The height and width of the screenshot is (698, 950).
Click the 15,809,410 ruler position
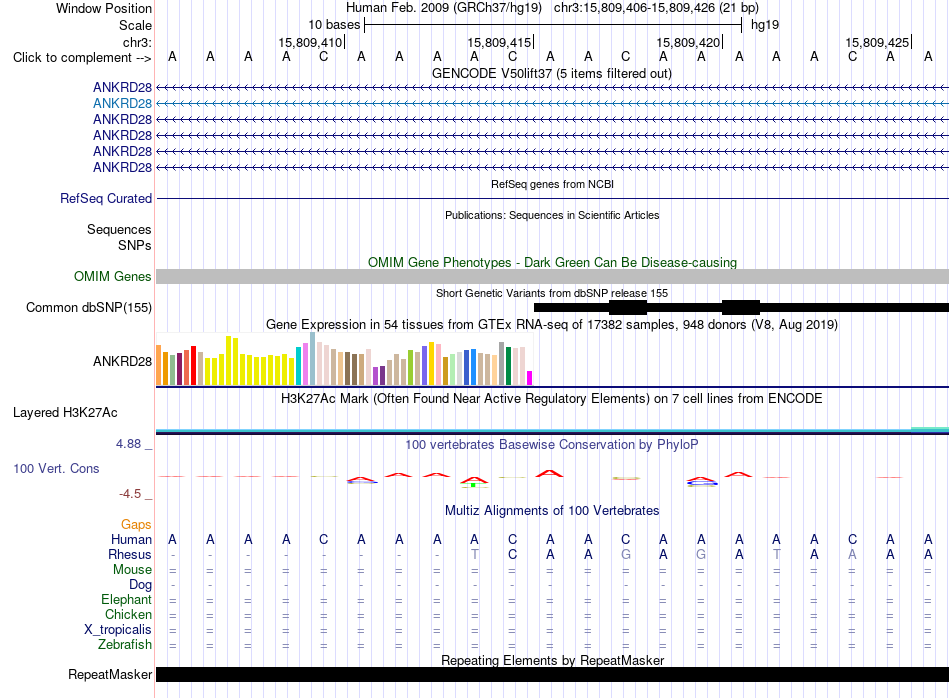point(310,42)
